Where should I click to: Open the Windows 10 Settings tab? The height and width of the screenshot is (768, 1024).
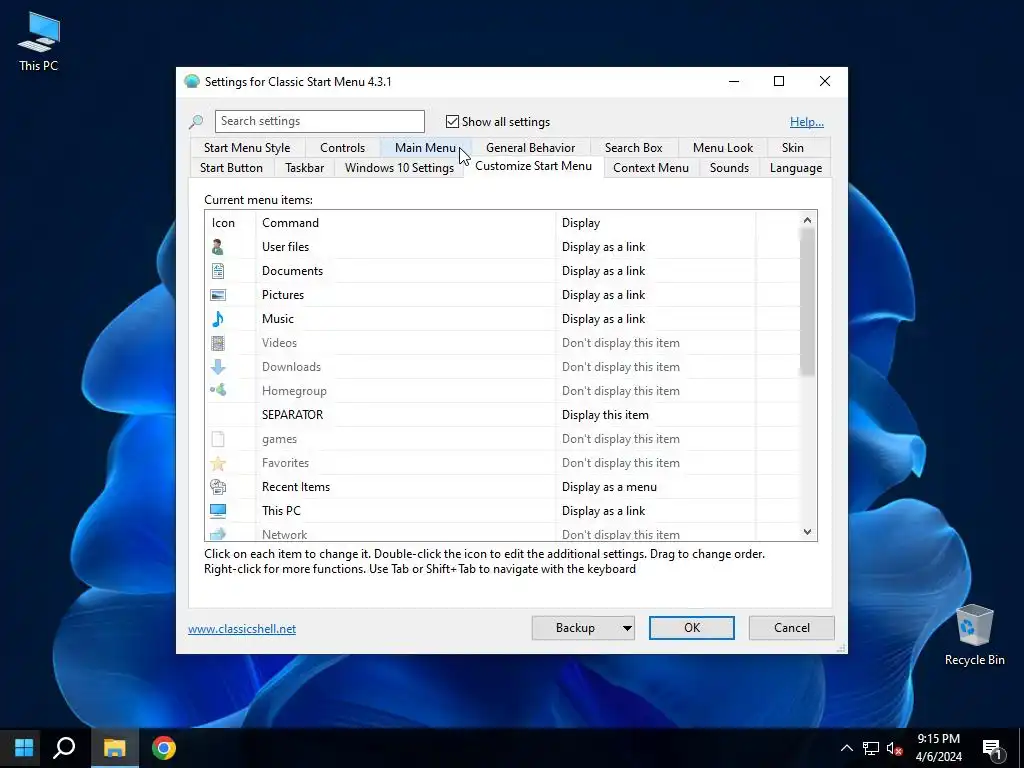click(x=399, y=168)
